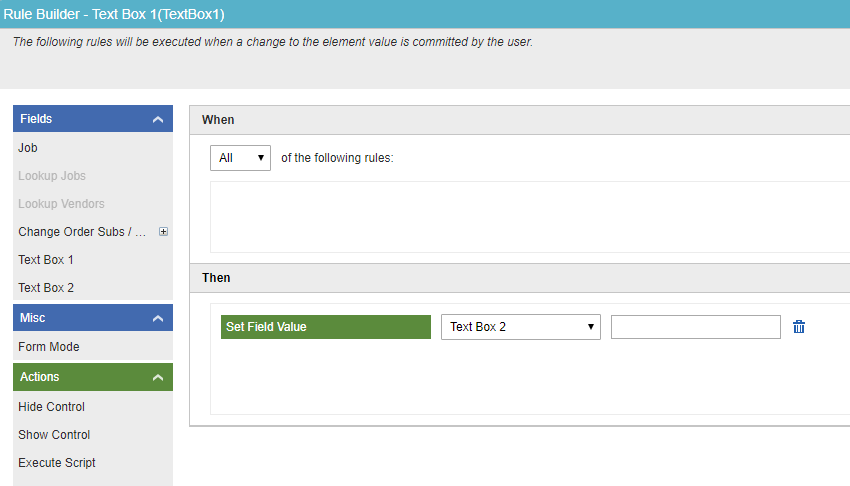
Task: Click the Set Field Value action label
Action: [325, 327]
